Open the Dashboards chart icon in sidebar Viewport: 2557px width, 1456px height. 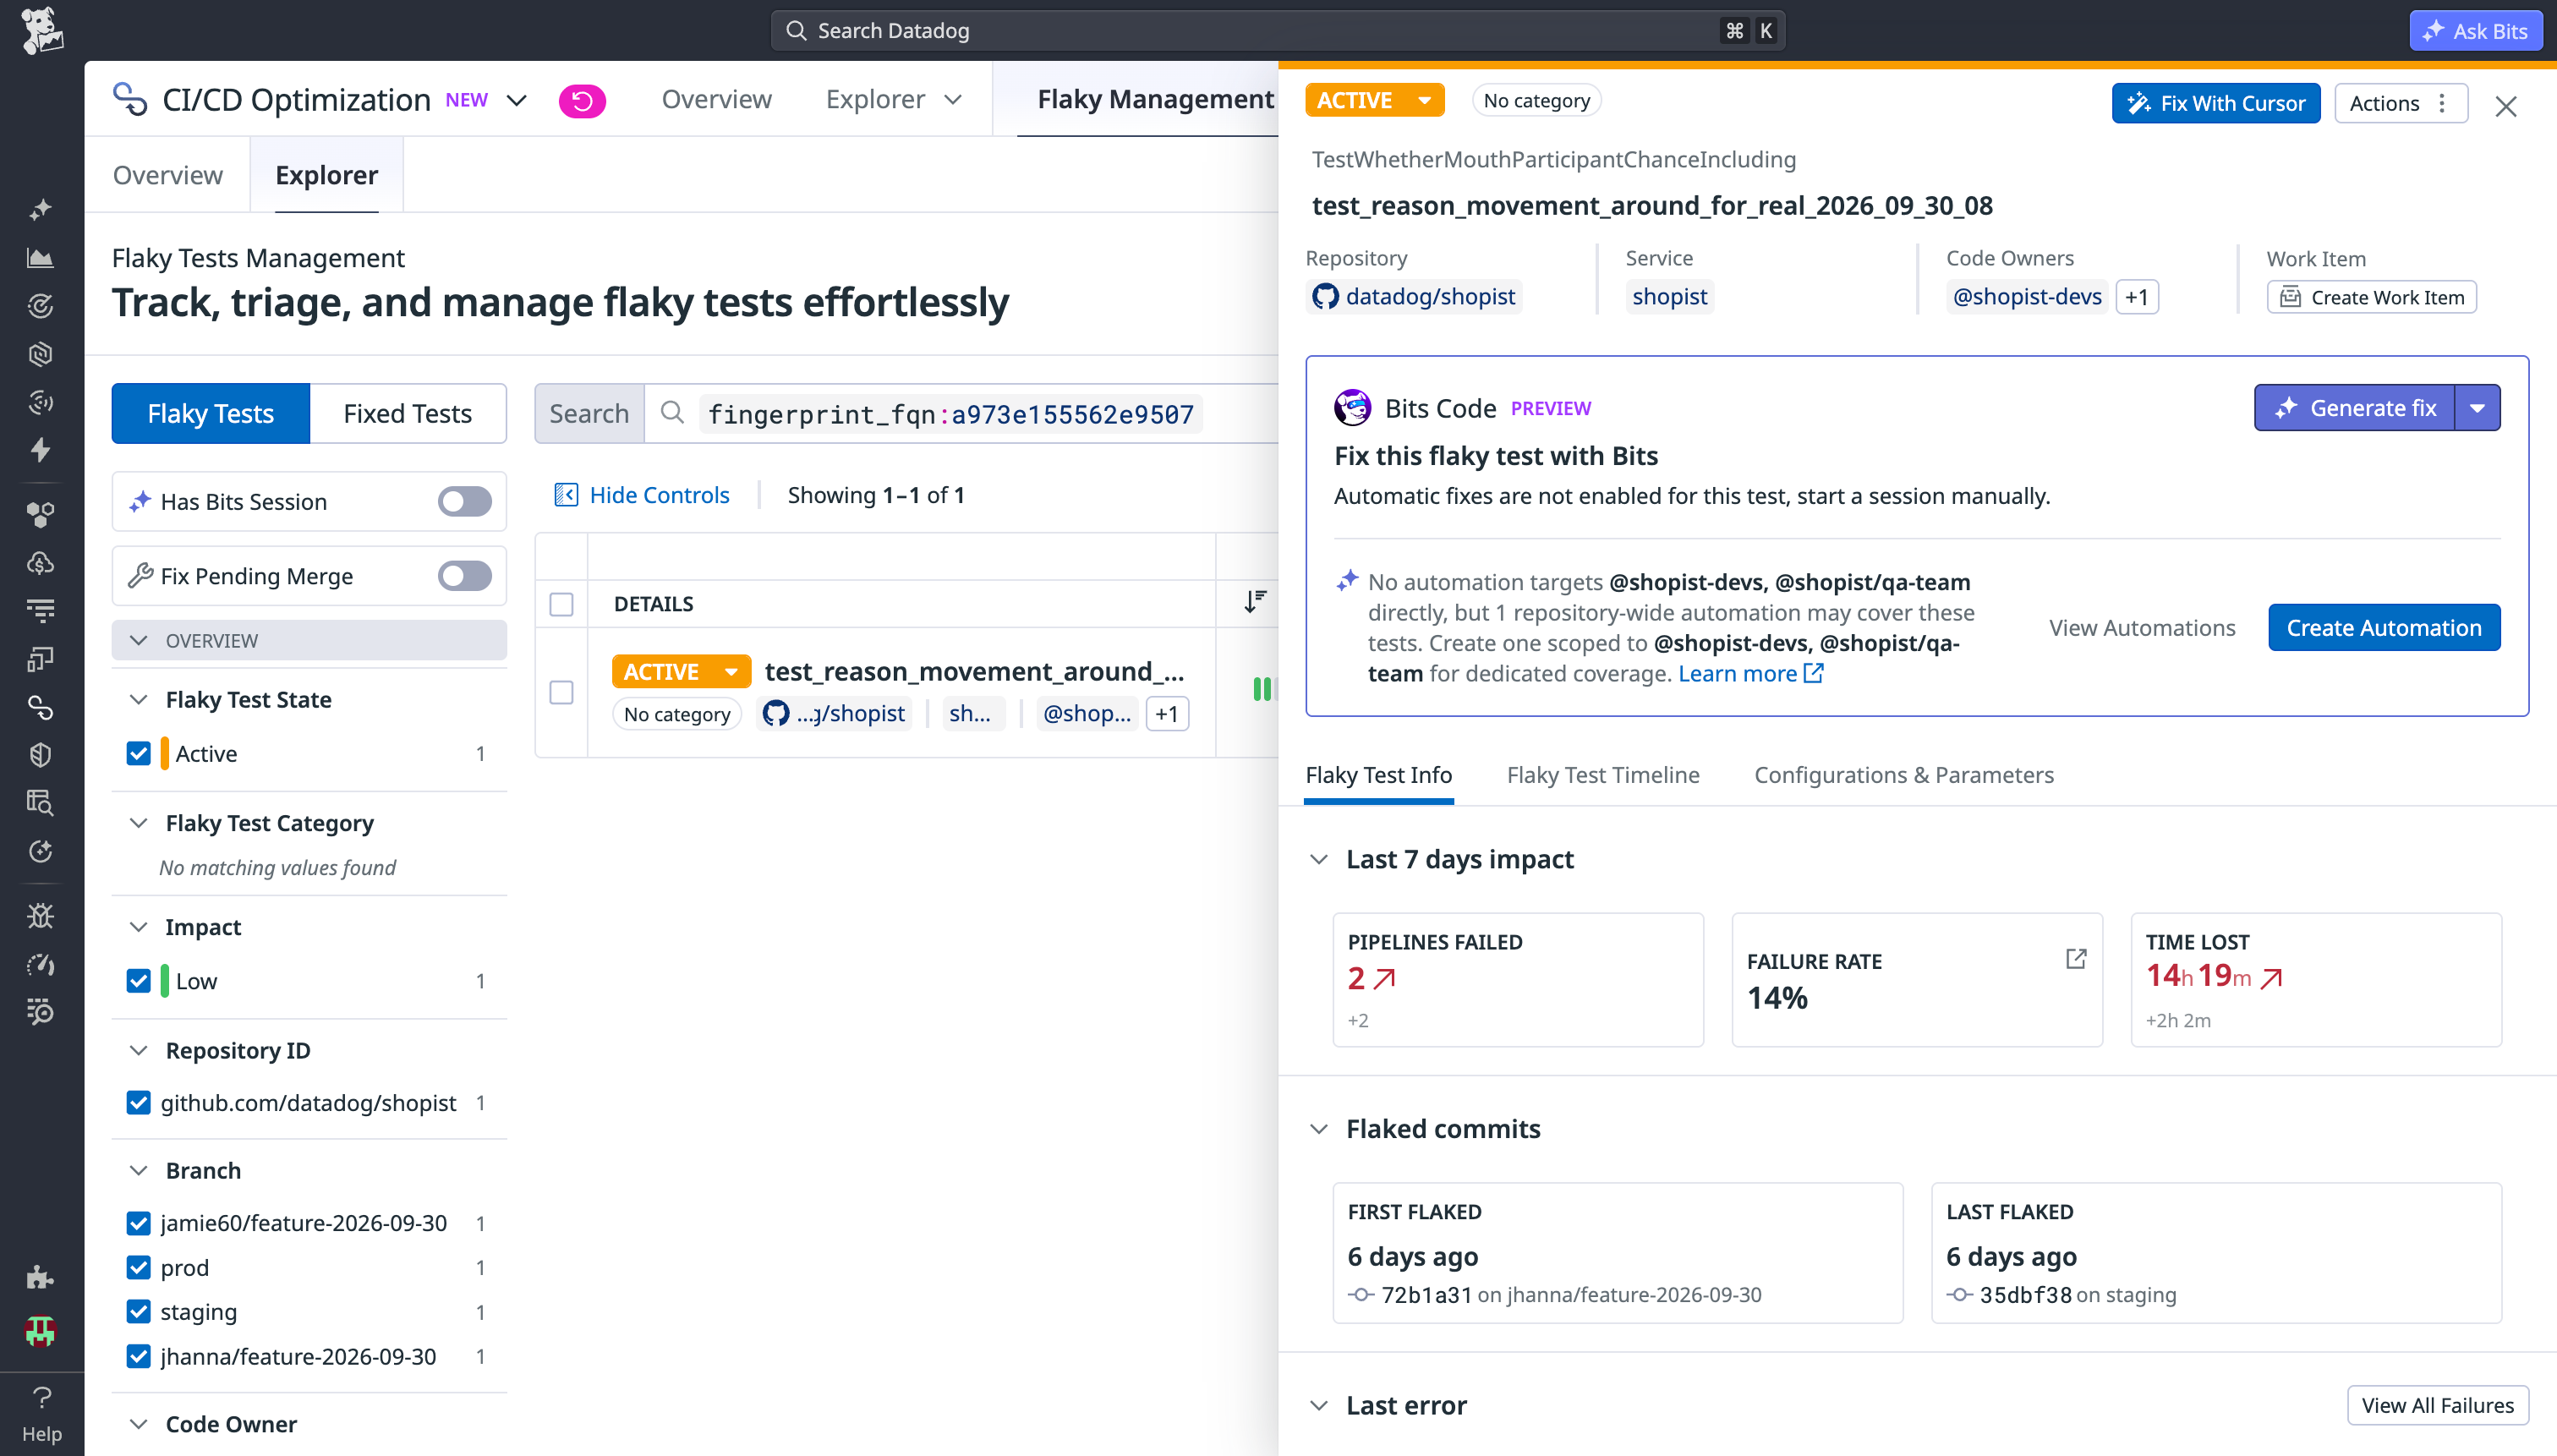pos(41,258)
